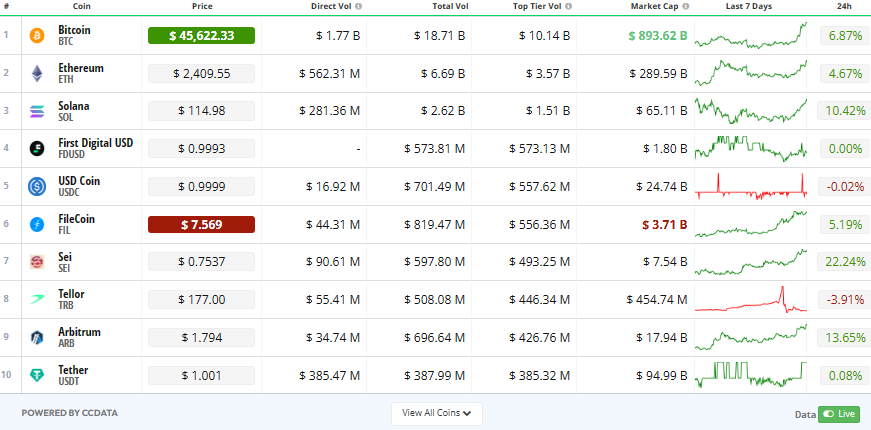Click USD Coin total volume $ 701.49 M

coord(434,186)
